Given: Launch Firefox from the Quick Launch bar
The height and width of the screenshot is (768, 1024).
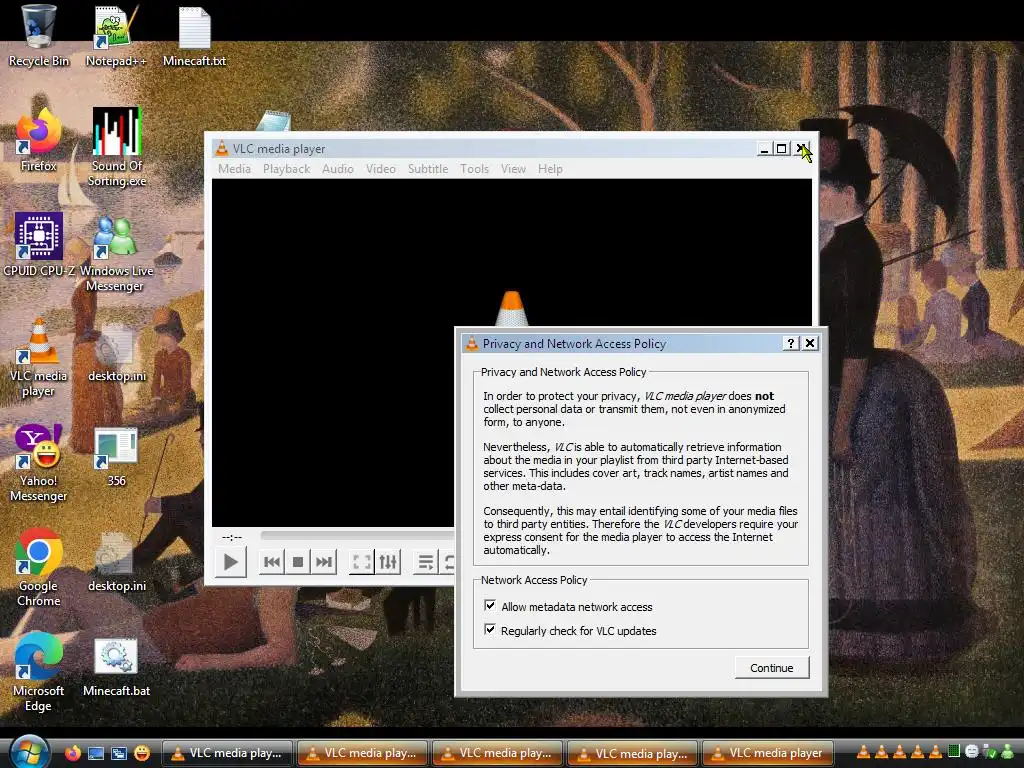Looking at the screenshot, I should click(72, 753).
